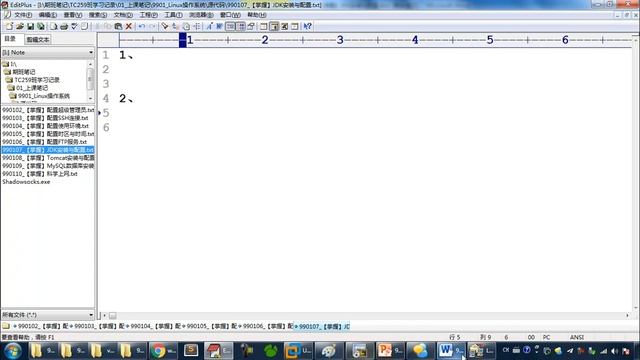This screenshot has width=640, height=360.
Task: Open file 990106 配置FTP服务.txt
Action: coord(44,142)
